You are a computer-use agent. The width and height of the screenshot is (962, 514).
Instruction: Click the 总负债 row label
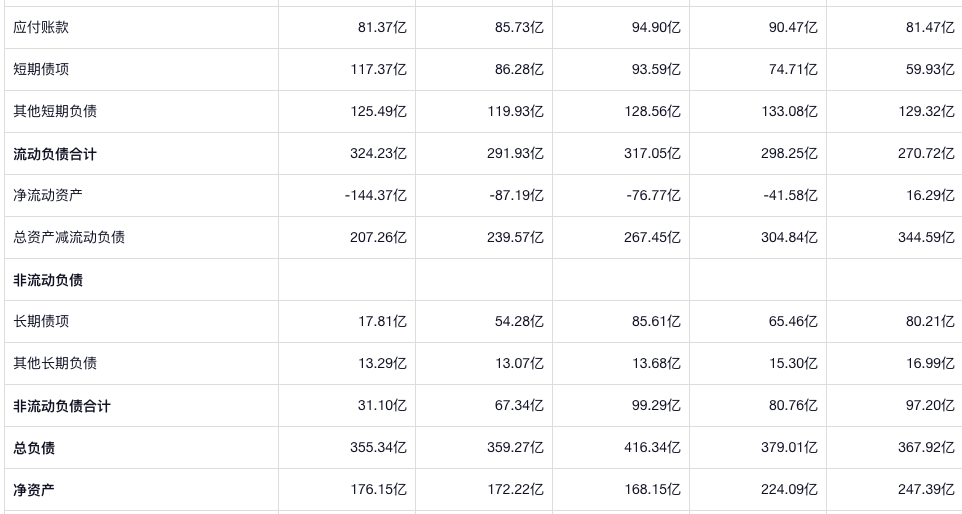(34, 448)
